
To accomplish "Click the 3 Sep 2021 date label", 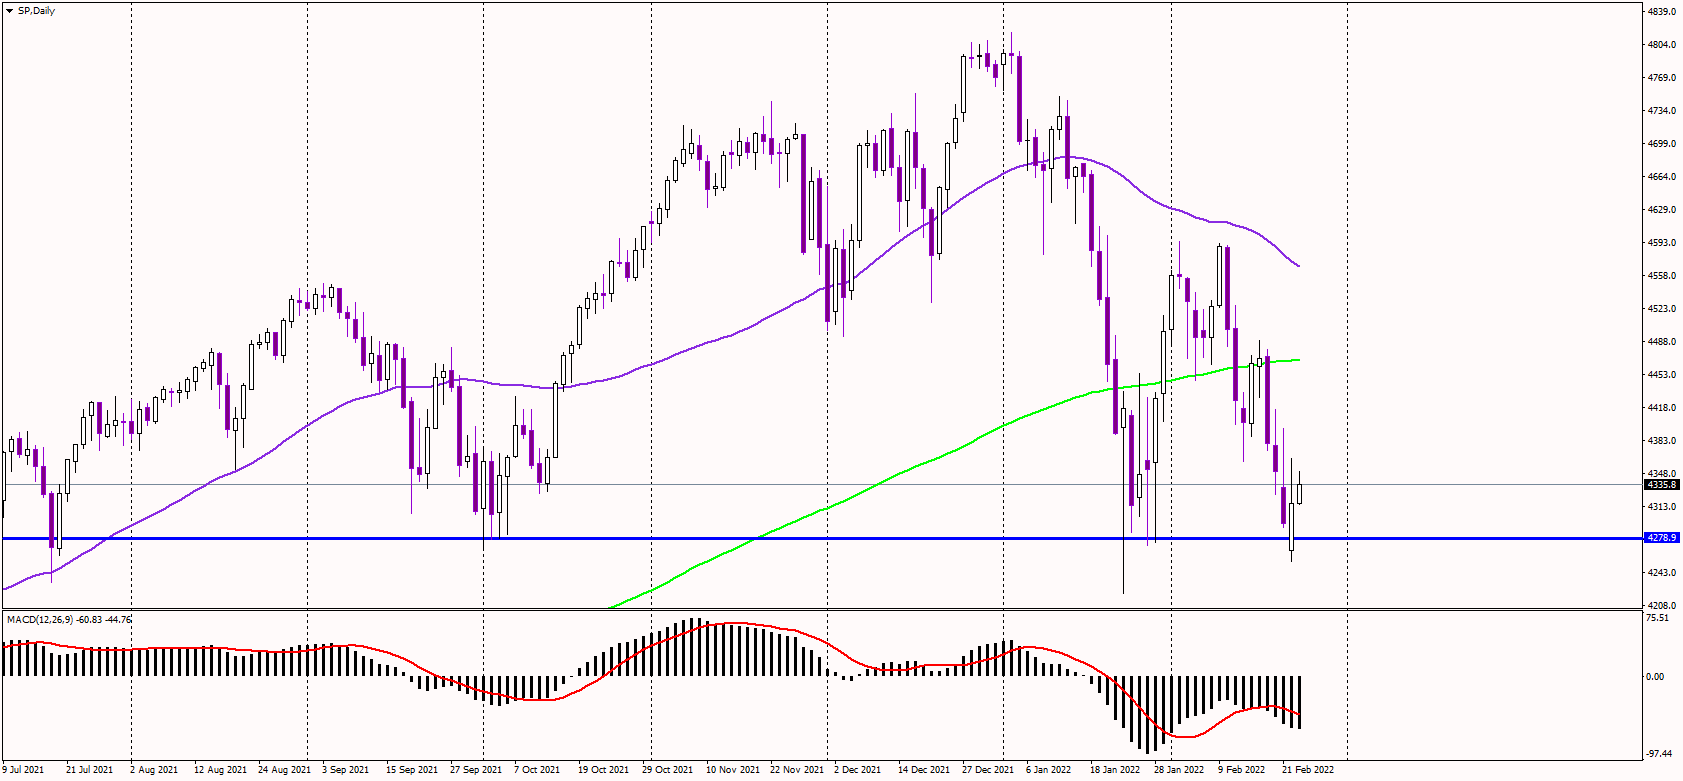I will point(346,770).
